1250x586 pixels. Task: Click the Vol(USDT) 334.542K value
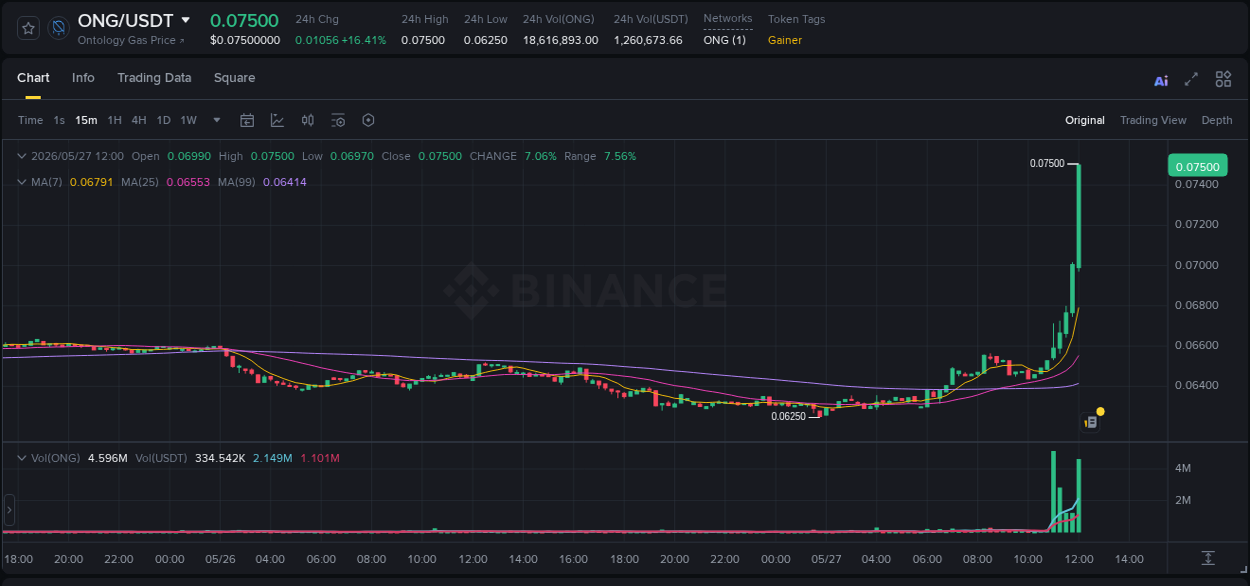click(x=218, y=458)
